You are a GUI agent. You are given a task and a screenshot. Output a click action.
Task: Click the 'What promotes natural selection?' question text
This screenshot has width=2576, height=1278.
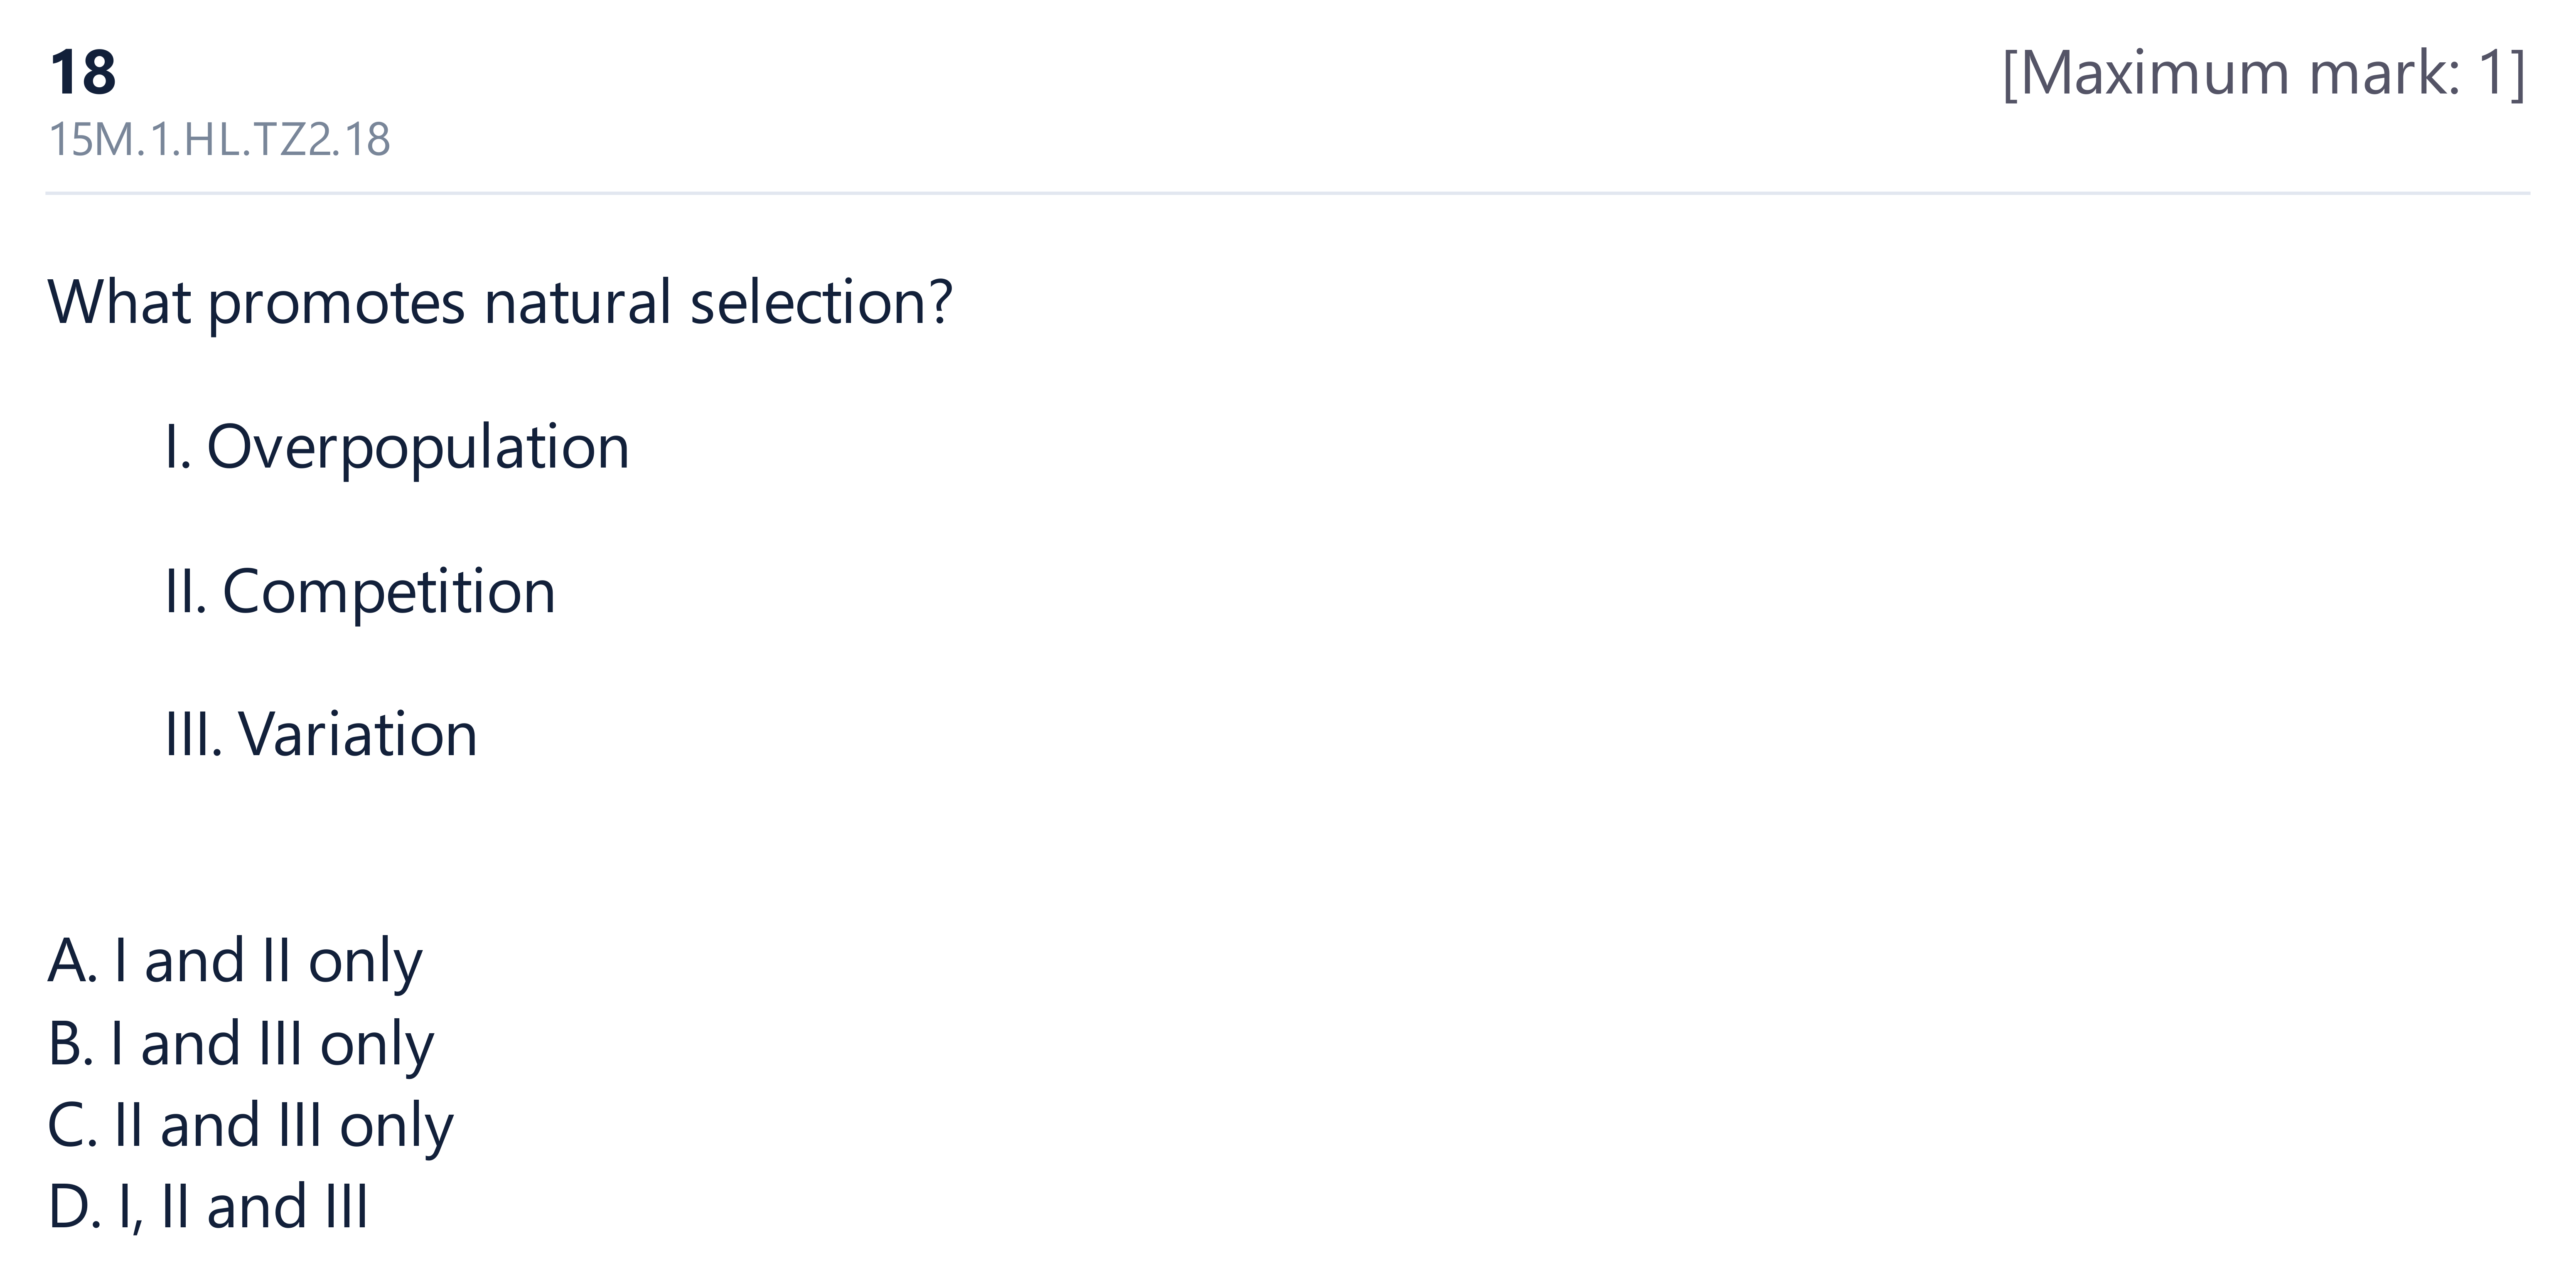pos(500,302)
